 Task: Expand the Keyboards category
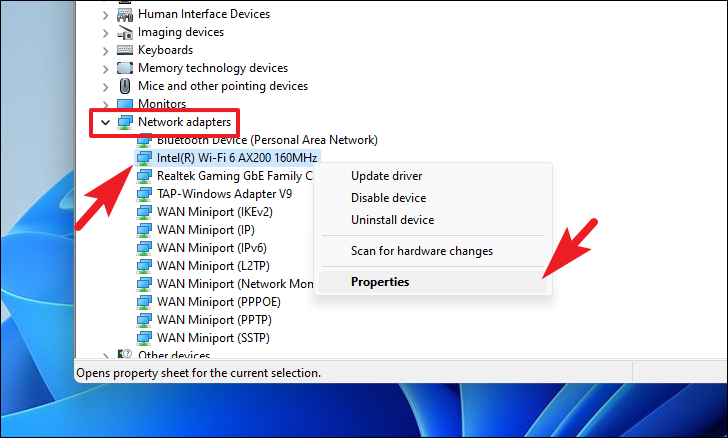pyautogui.click(x=105, y=51)
